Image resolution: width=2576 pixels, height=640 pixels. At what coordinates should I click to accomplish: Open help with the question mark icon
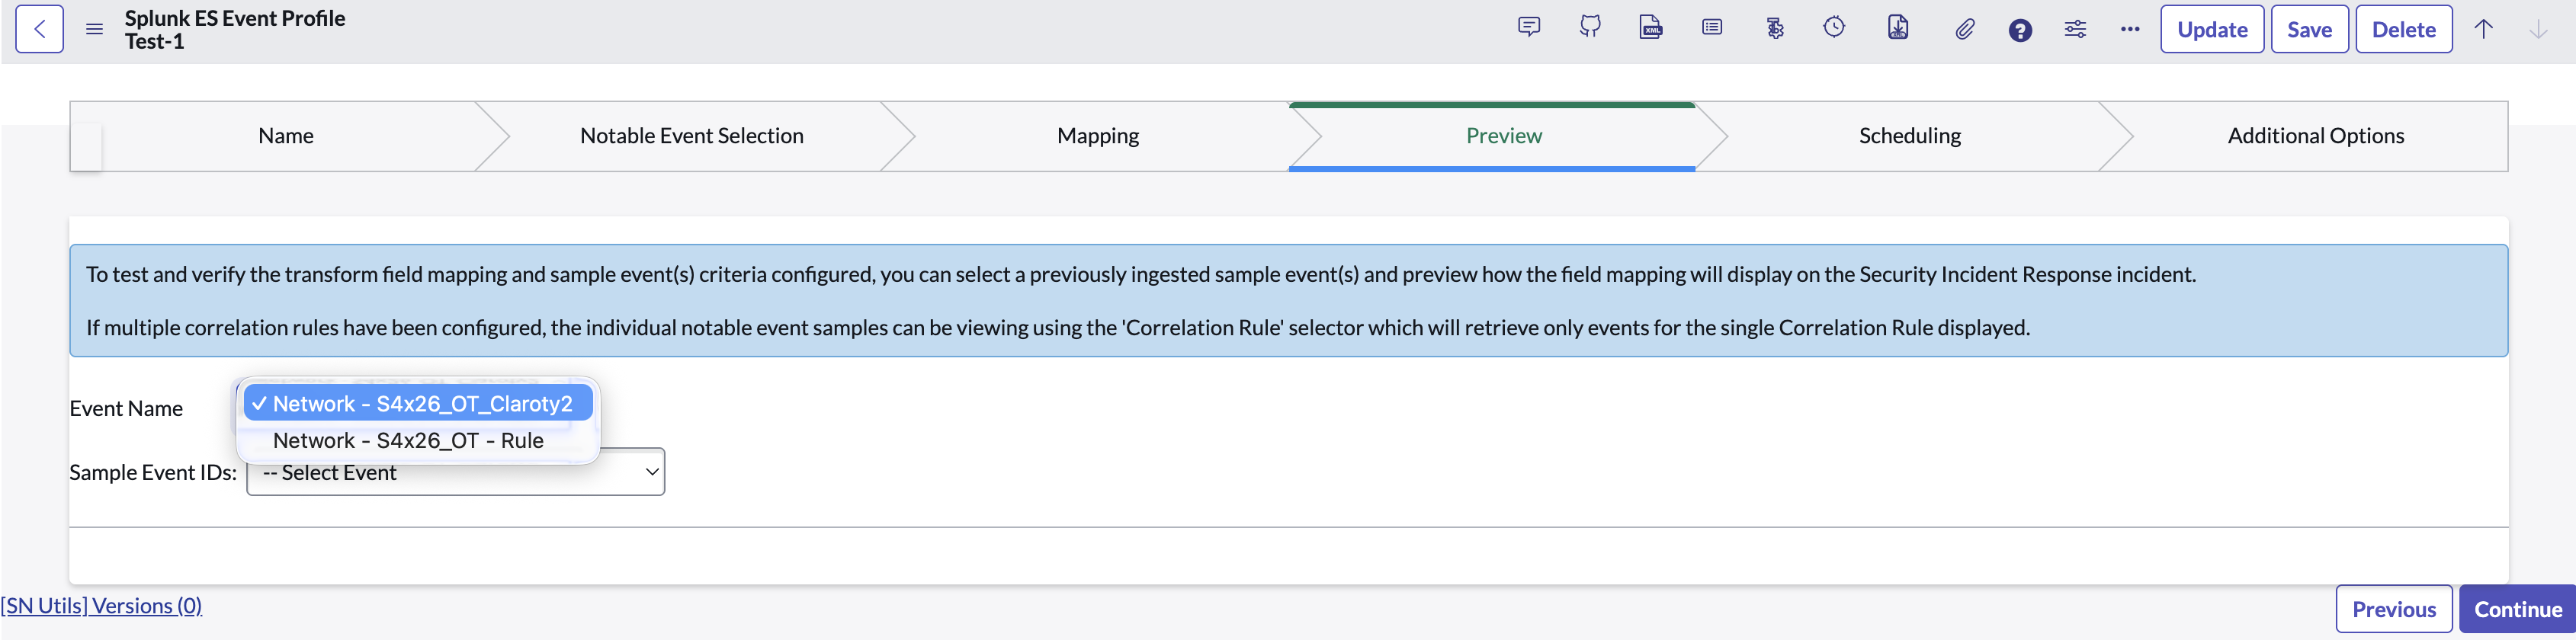click(2020, 30)
